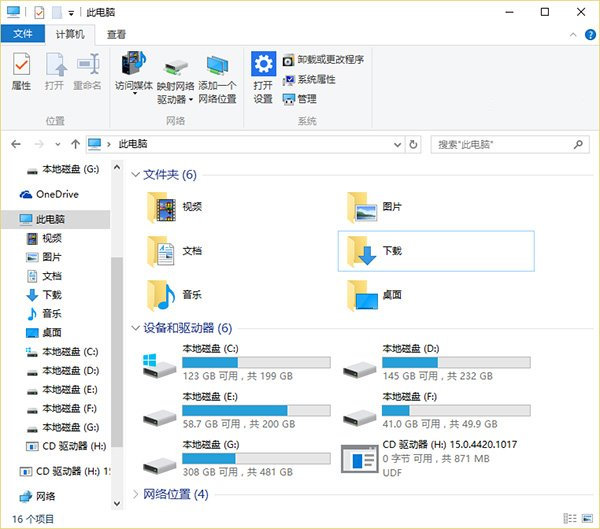Select 网络 network in navigation pane
The height and width of the screenshot is (529, 600).
click(x=38, y=496)
